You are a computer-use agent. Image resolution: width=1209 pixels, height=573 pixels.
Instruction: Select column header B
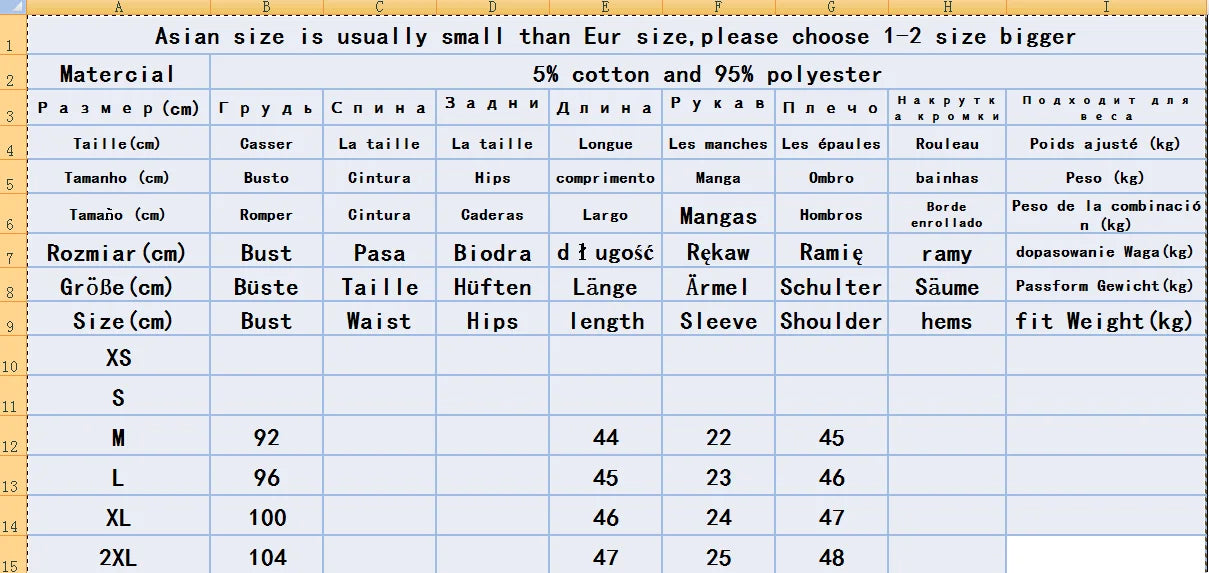[266, 7]
